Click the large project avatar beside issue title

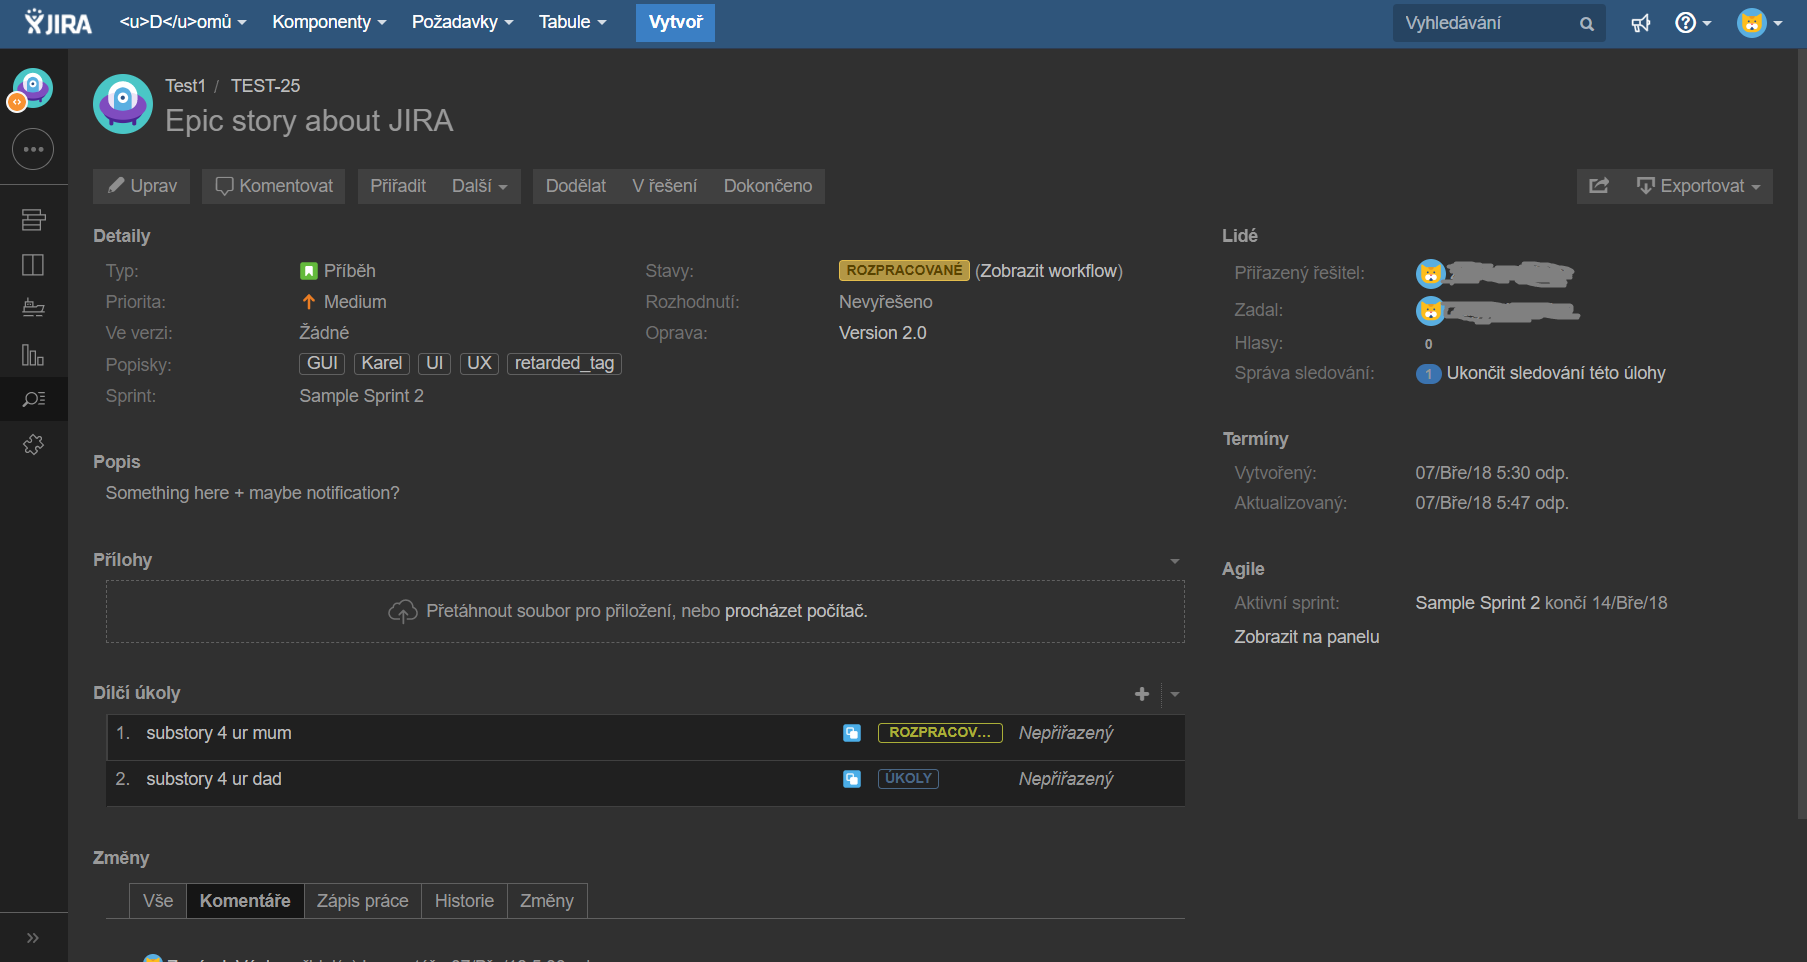[x=123, y=104]
